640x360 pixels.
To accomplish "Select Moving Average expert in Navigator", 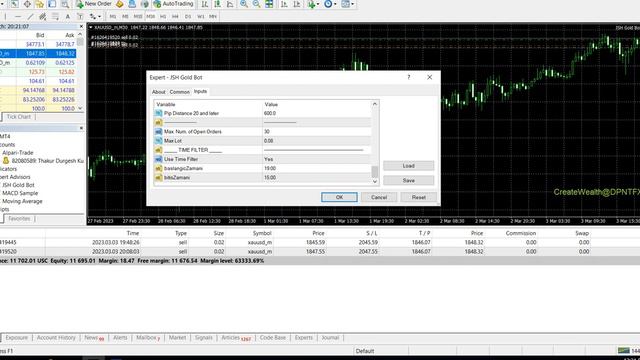I will click(x=22, y=201).
